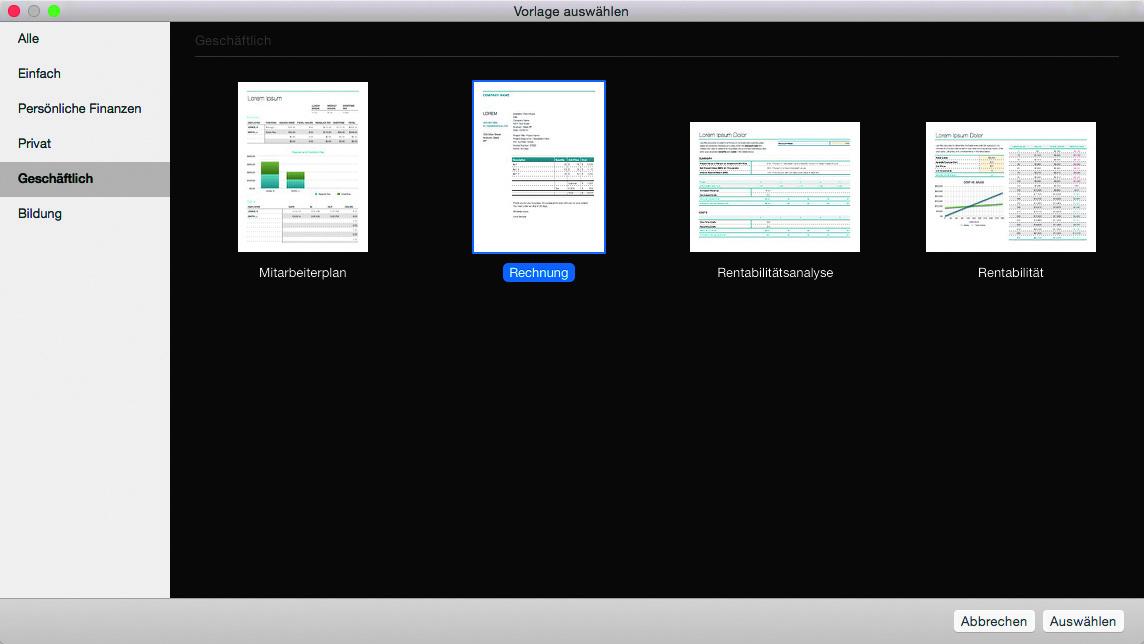Screen dimensions: 1144x644
Task: Zoom window with green button
Action: coord(54,11)
